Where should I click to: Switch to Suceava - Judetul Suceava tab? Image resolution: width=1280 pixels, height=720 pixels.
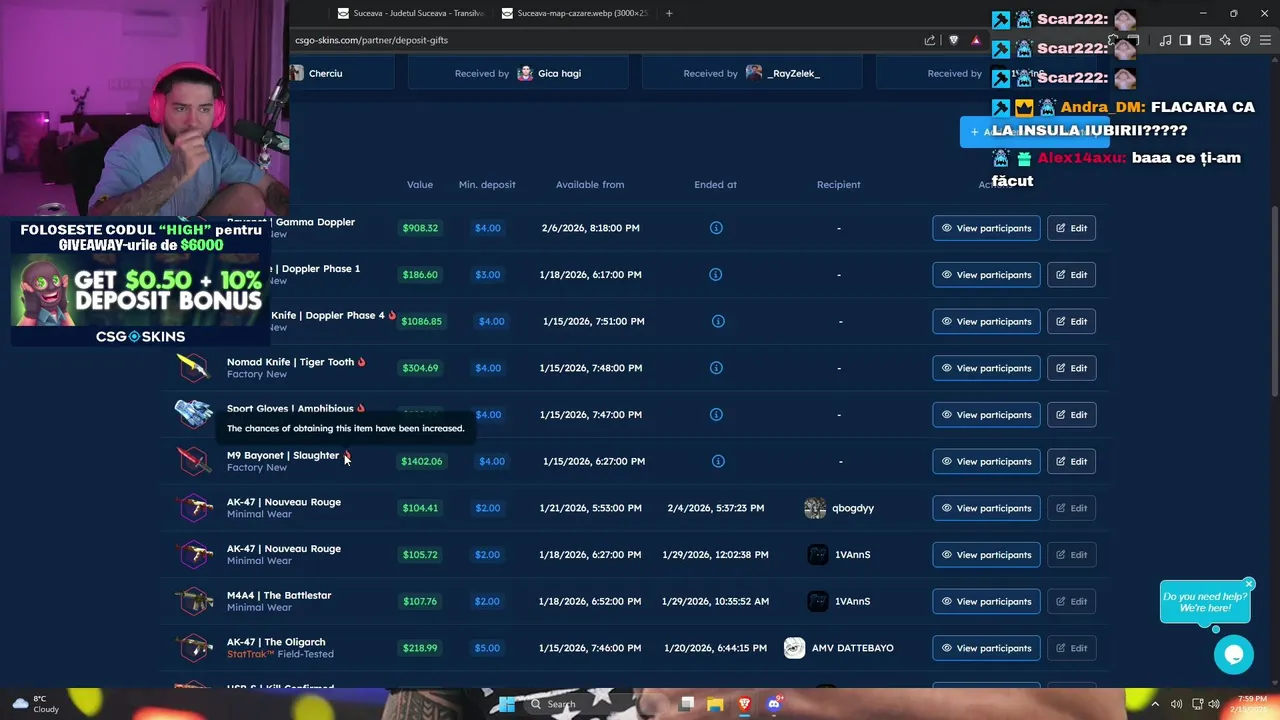tap(410, 13)
